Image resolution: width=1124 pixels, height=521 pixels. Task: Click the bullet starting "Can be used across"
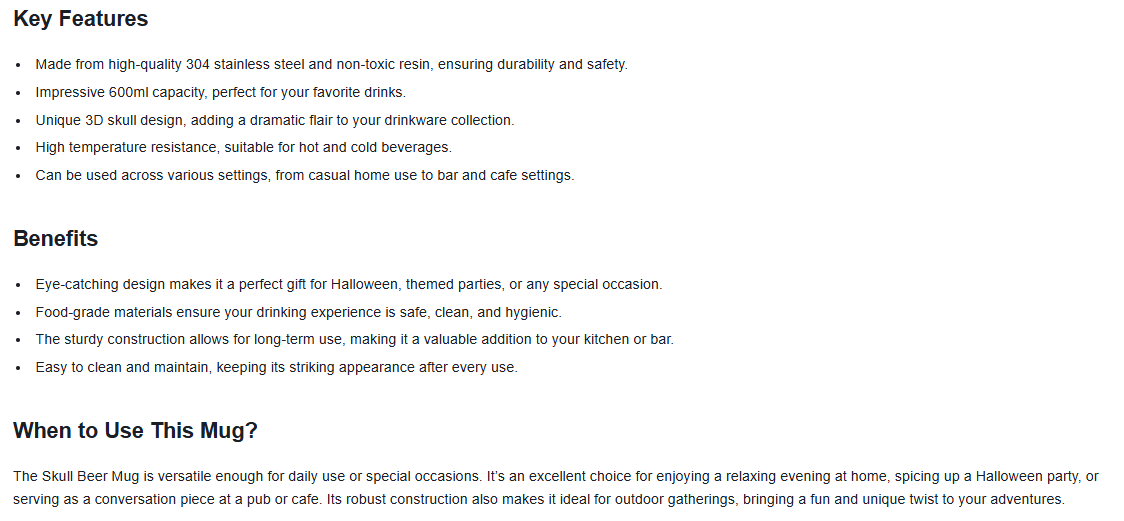tap(304, 175)
